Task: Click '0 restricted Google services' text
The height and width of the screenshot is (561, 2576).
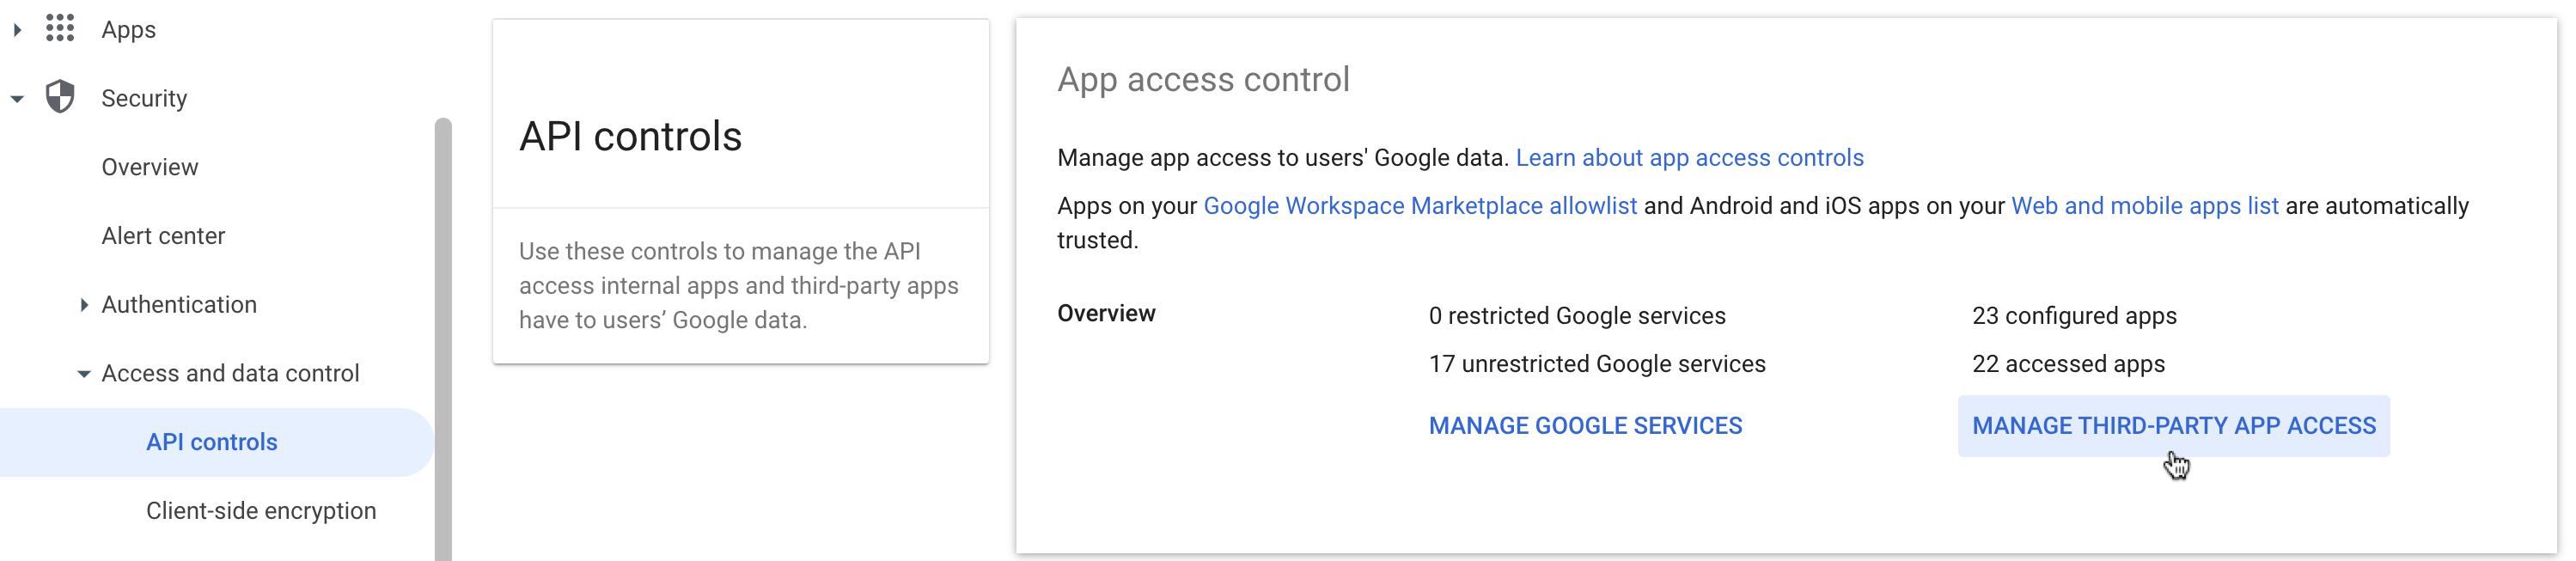Action: (1577, 316)
